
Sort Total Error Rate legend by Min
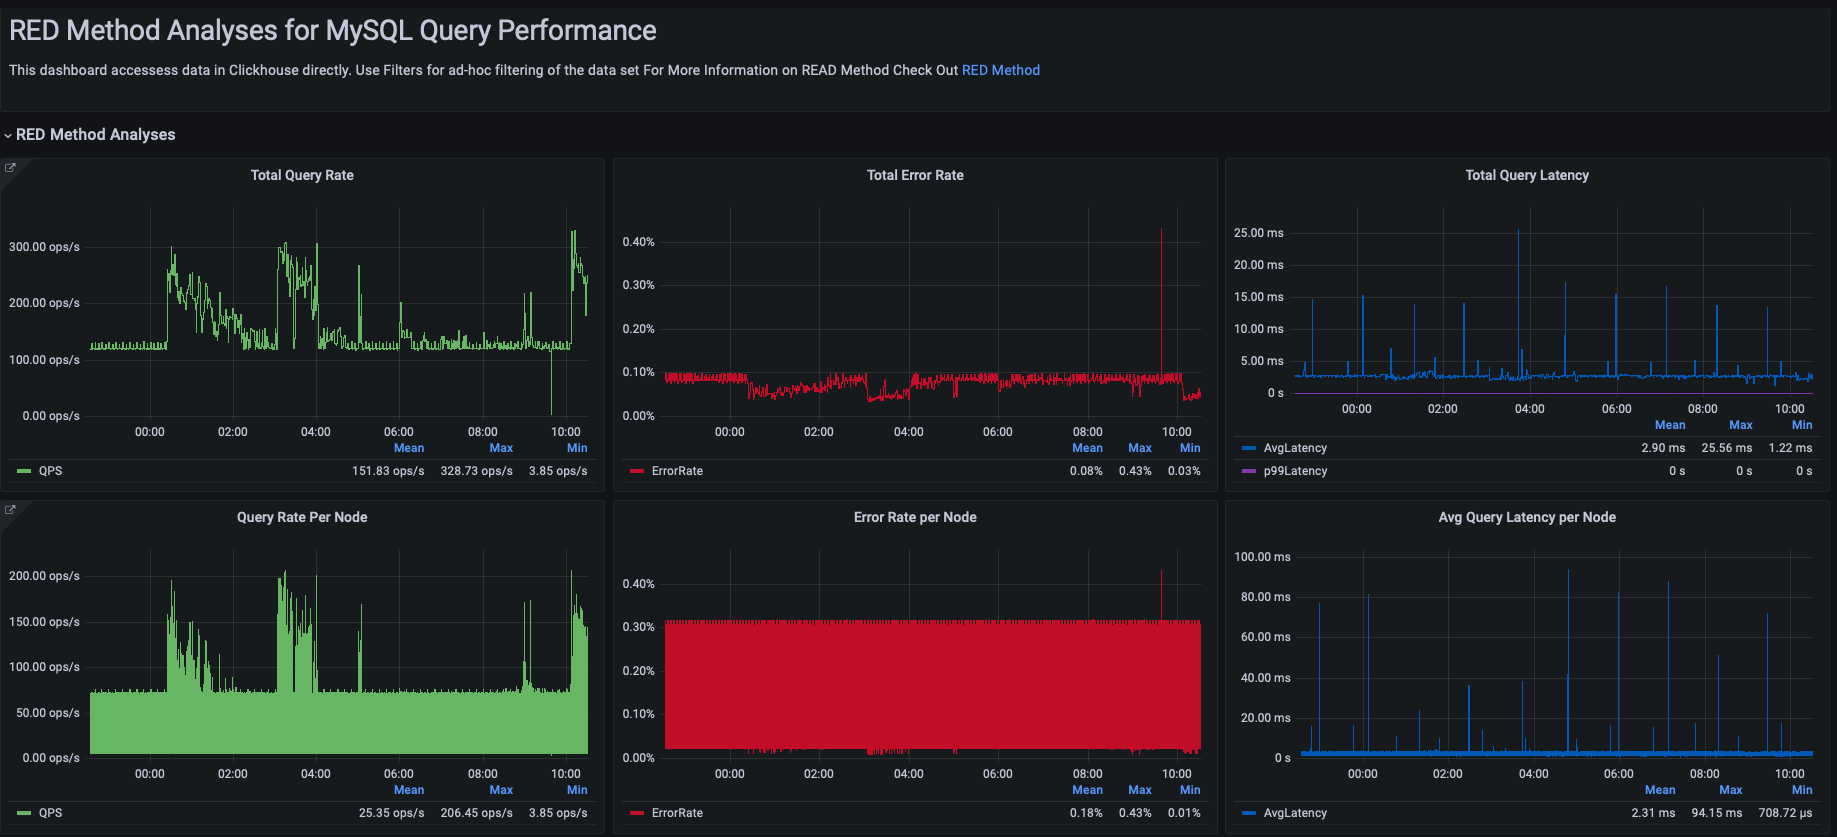tap(1190, 448)
